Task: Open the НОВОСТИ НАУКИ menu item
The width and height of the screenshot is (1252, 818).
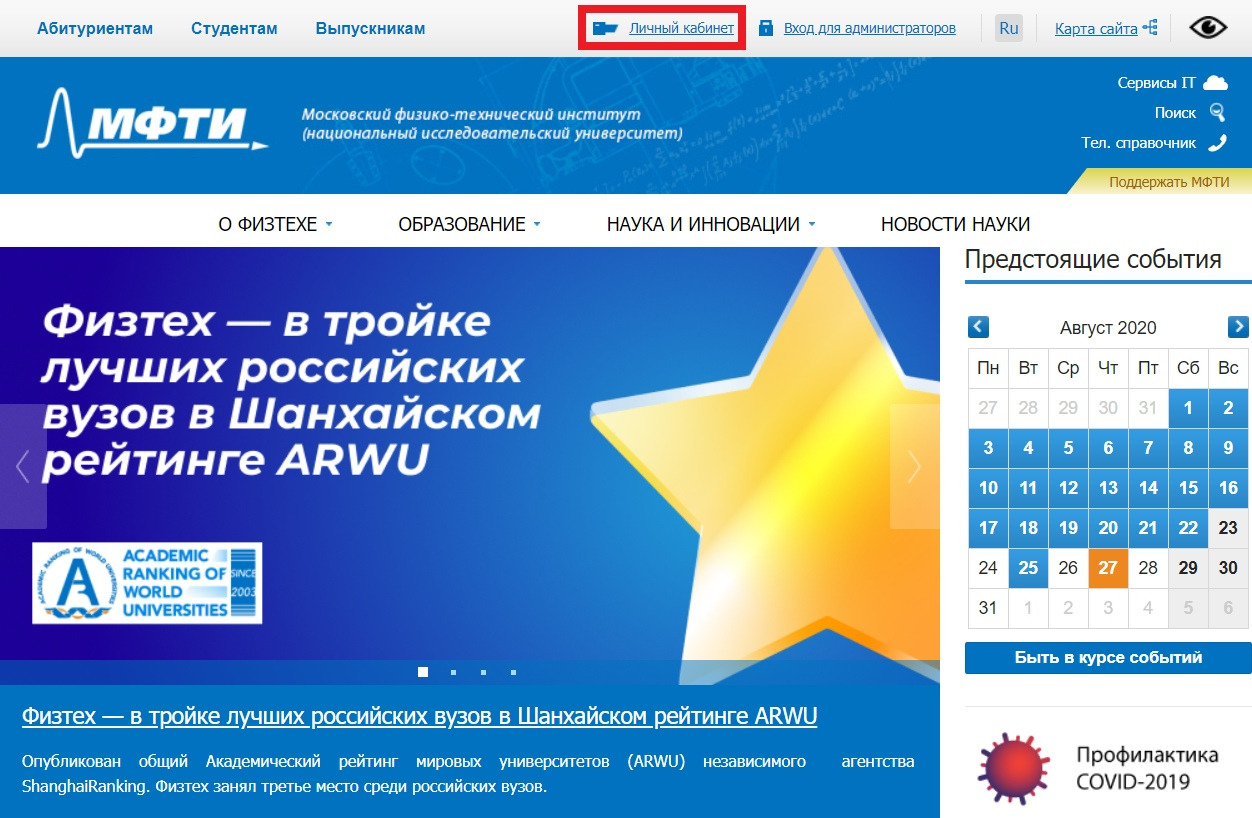Action: click(955, 224)
